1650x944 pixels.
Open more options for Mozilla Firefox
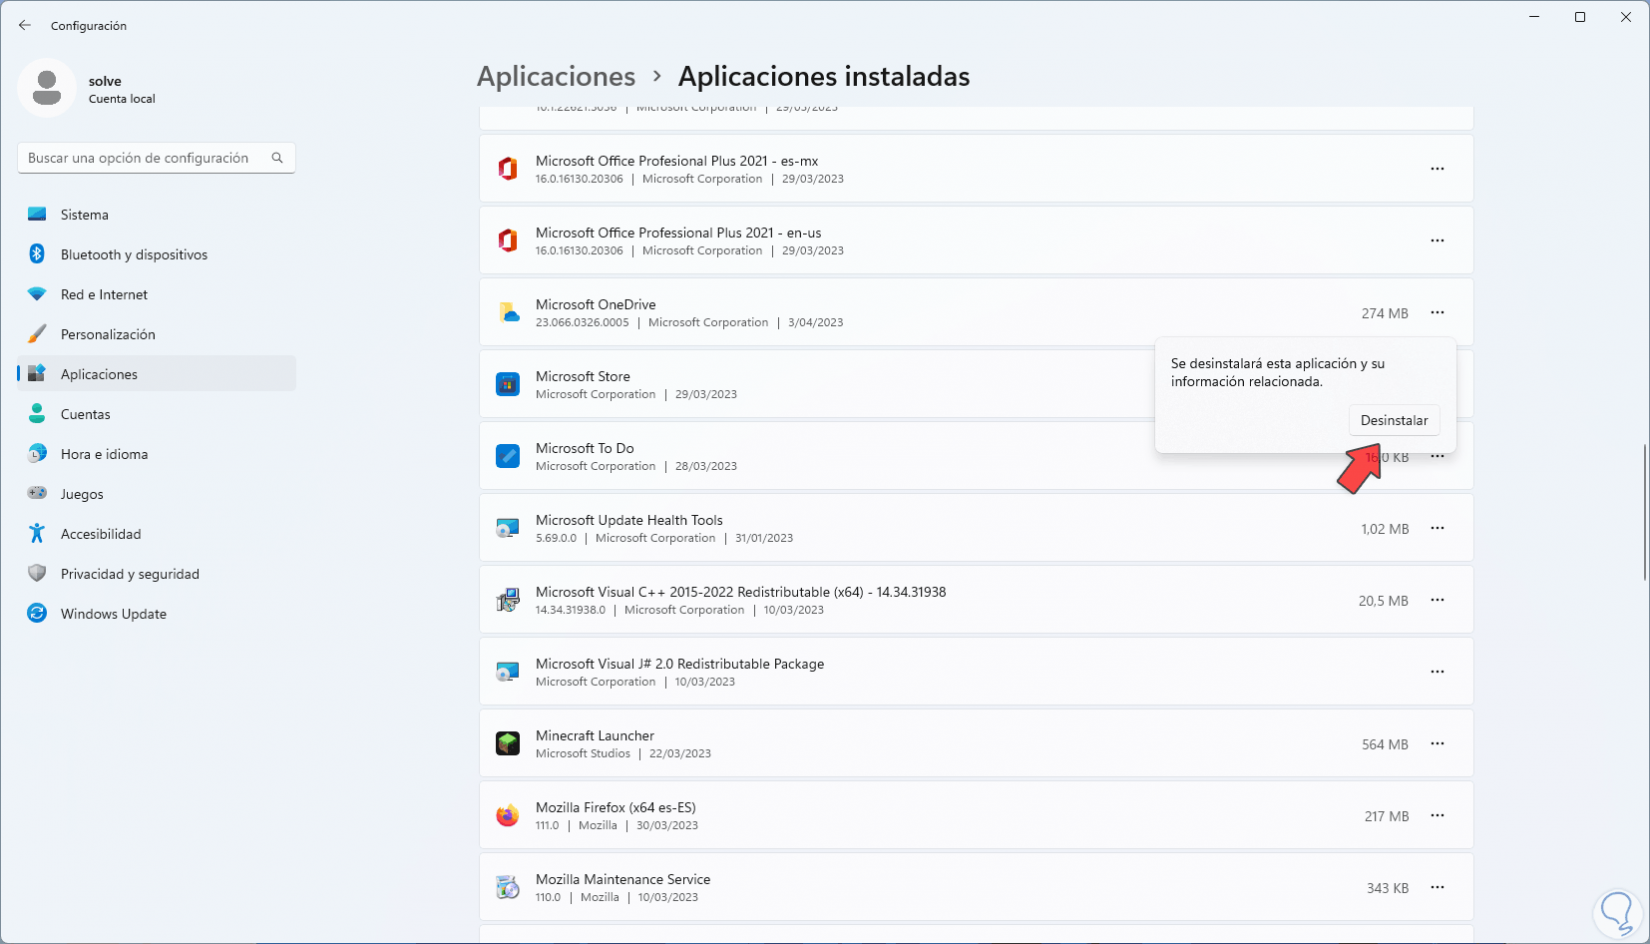pyautogui.click(x=1437, y=816)
